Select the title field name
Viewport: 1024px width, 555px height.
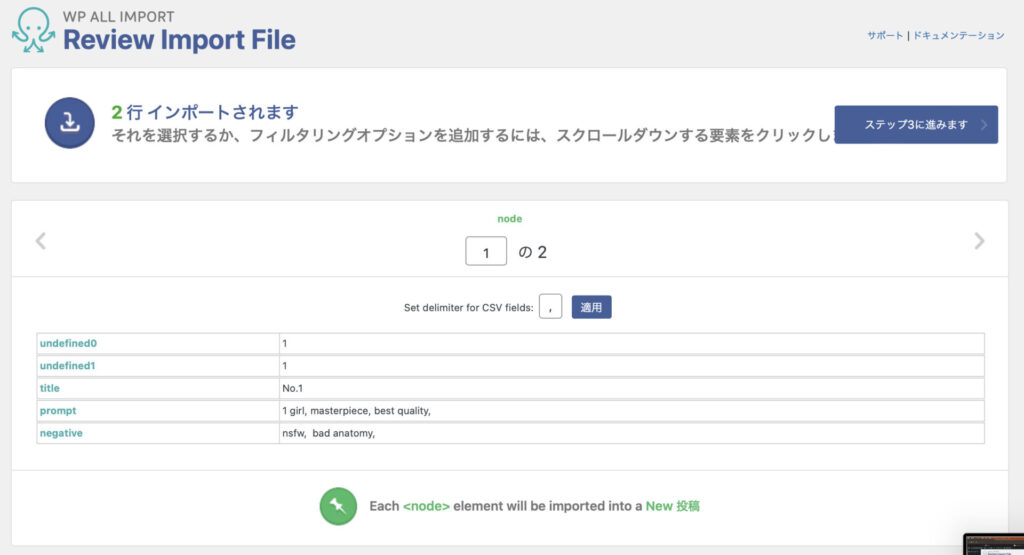click(x=52, y=388)
